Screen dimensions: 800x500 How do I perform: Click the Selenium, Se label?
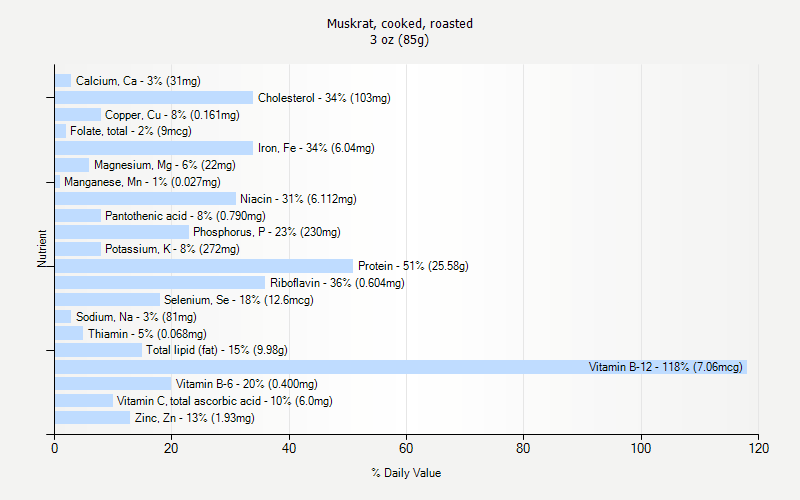tap(238, 300)
